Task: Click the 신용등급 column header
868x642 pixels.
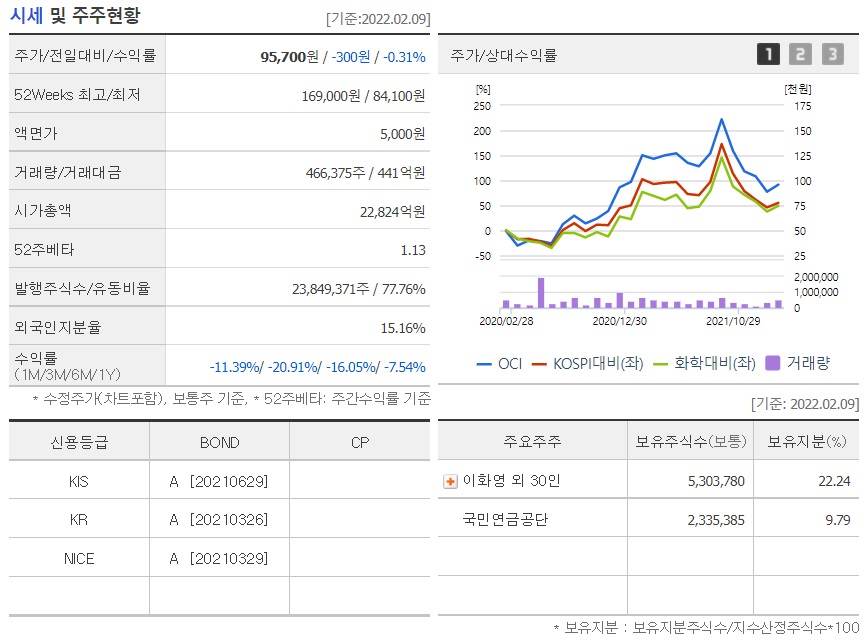Action: [x=79, y=442]
